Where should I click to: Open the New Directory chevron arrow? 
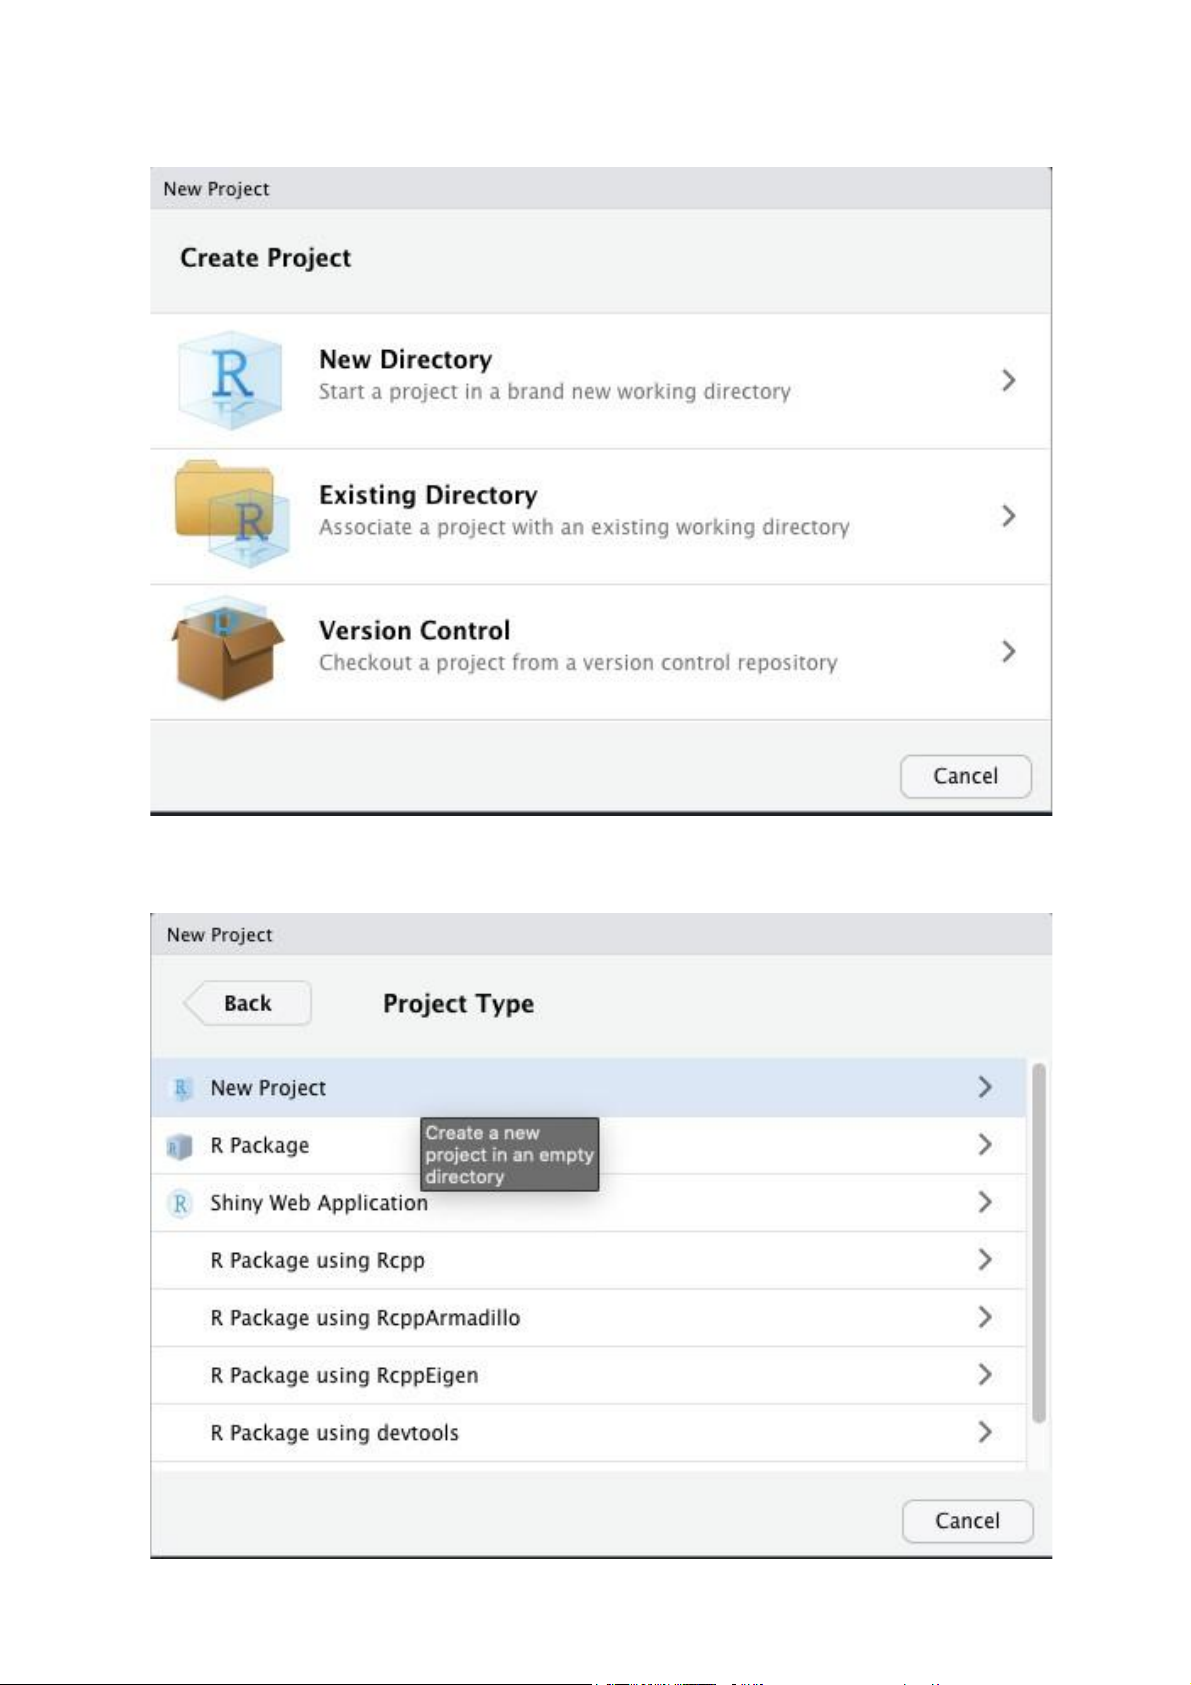tap(1008, 380)
